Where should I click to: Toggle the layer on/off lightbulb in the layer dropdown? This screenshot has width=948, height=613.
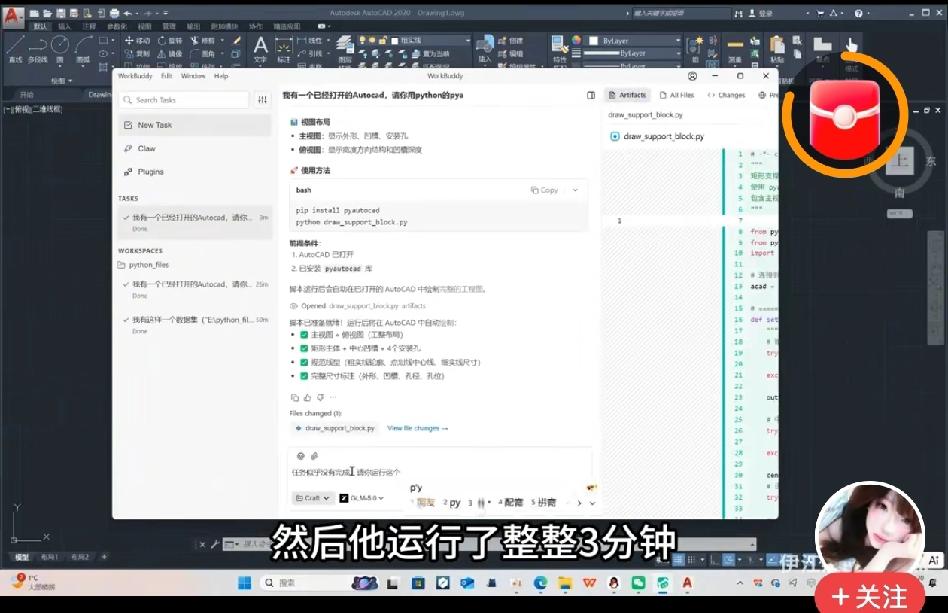click(363, 41)
